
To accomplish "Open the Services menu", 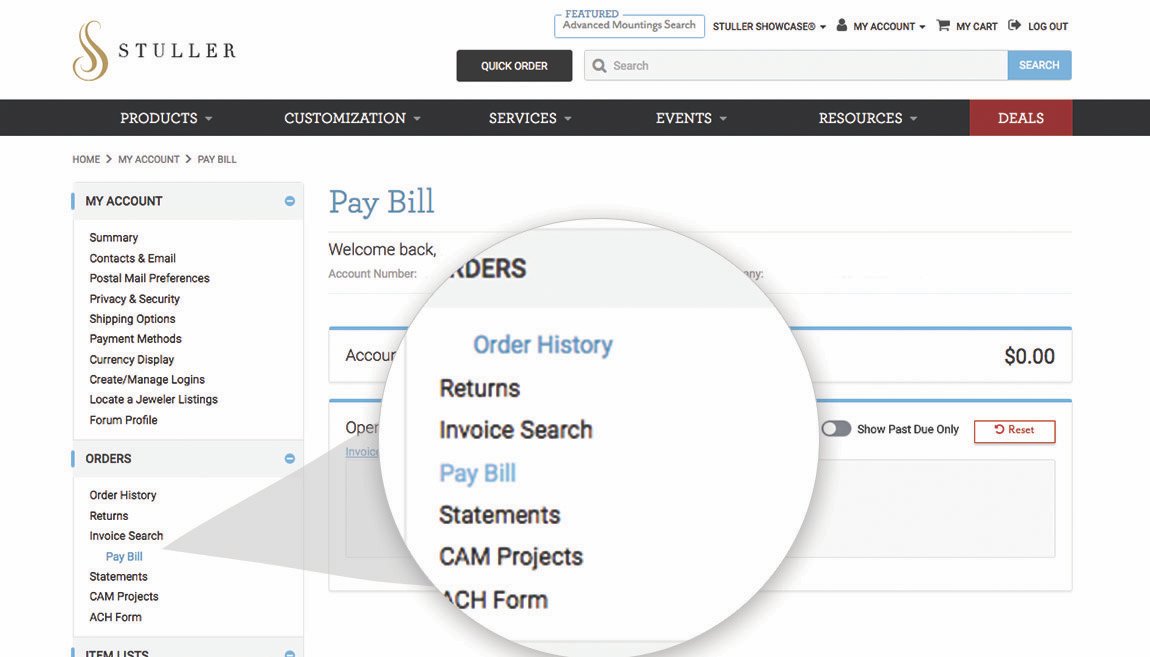I will coord(530,118).
